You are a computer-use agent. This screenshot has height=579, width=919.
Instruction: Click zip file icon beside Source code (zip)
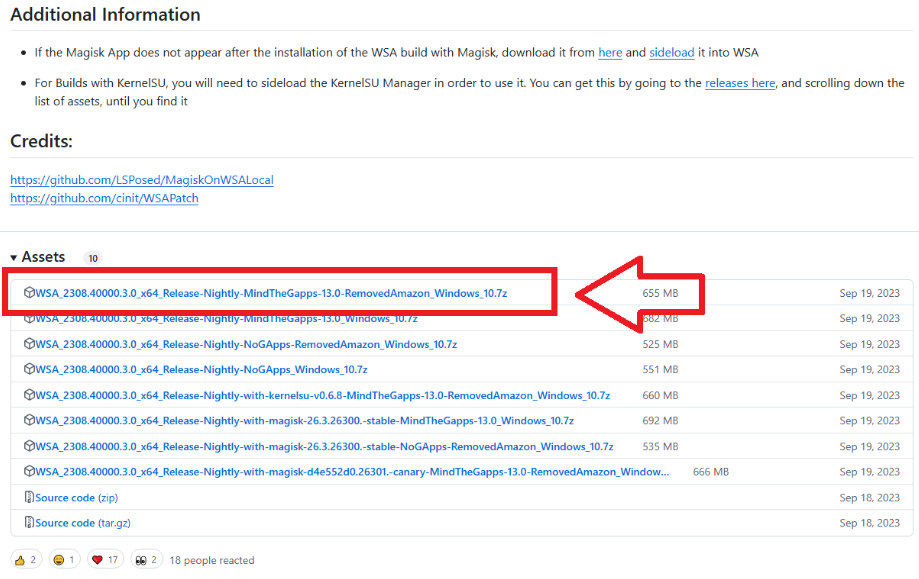coord(29,497)
